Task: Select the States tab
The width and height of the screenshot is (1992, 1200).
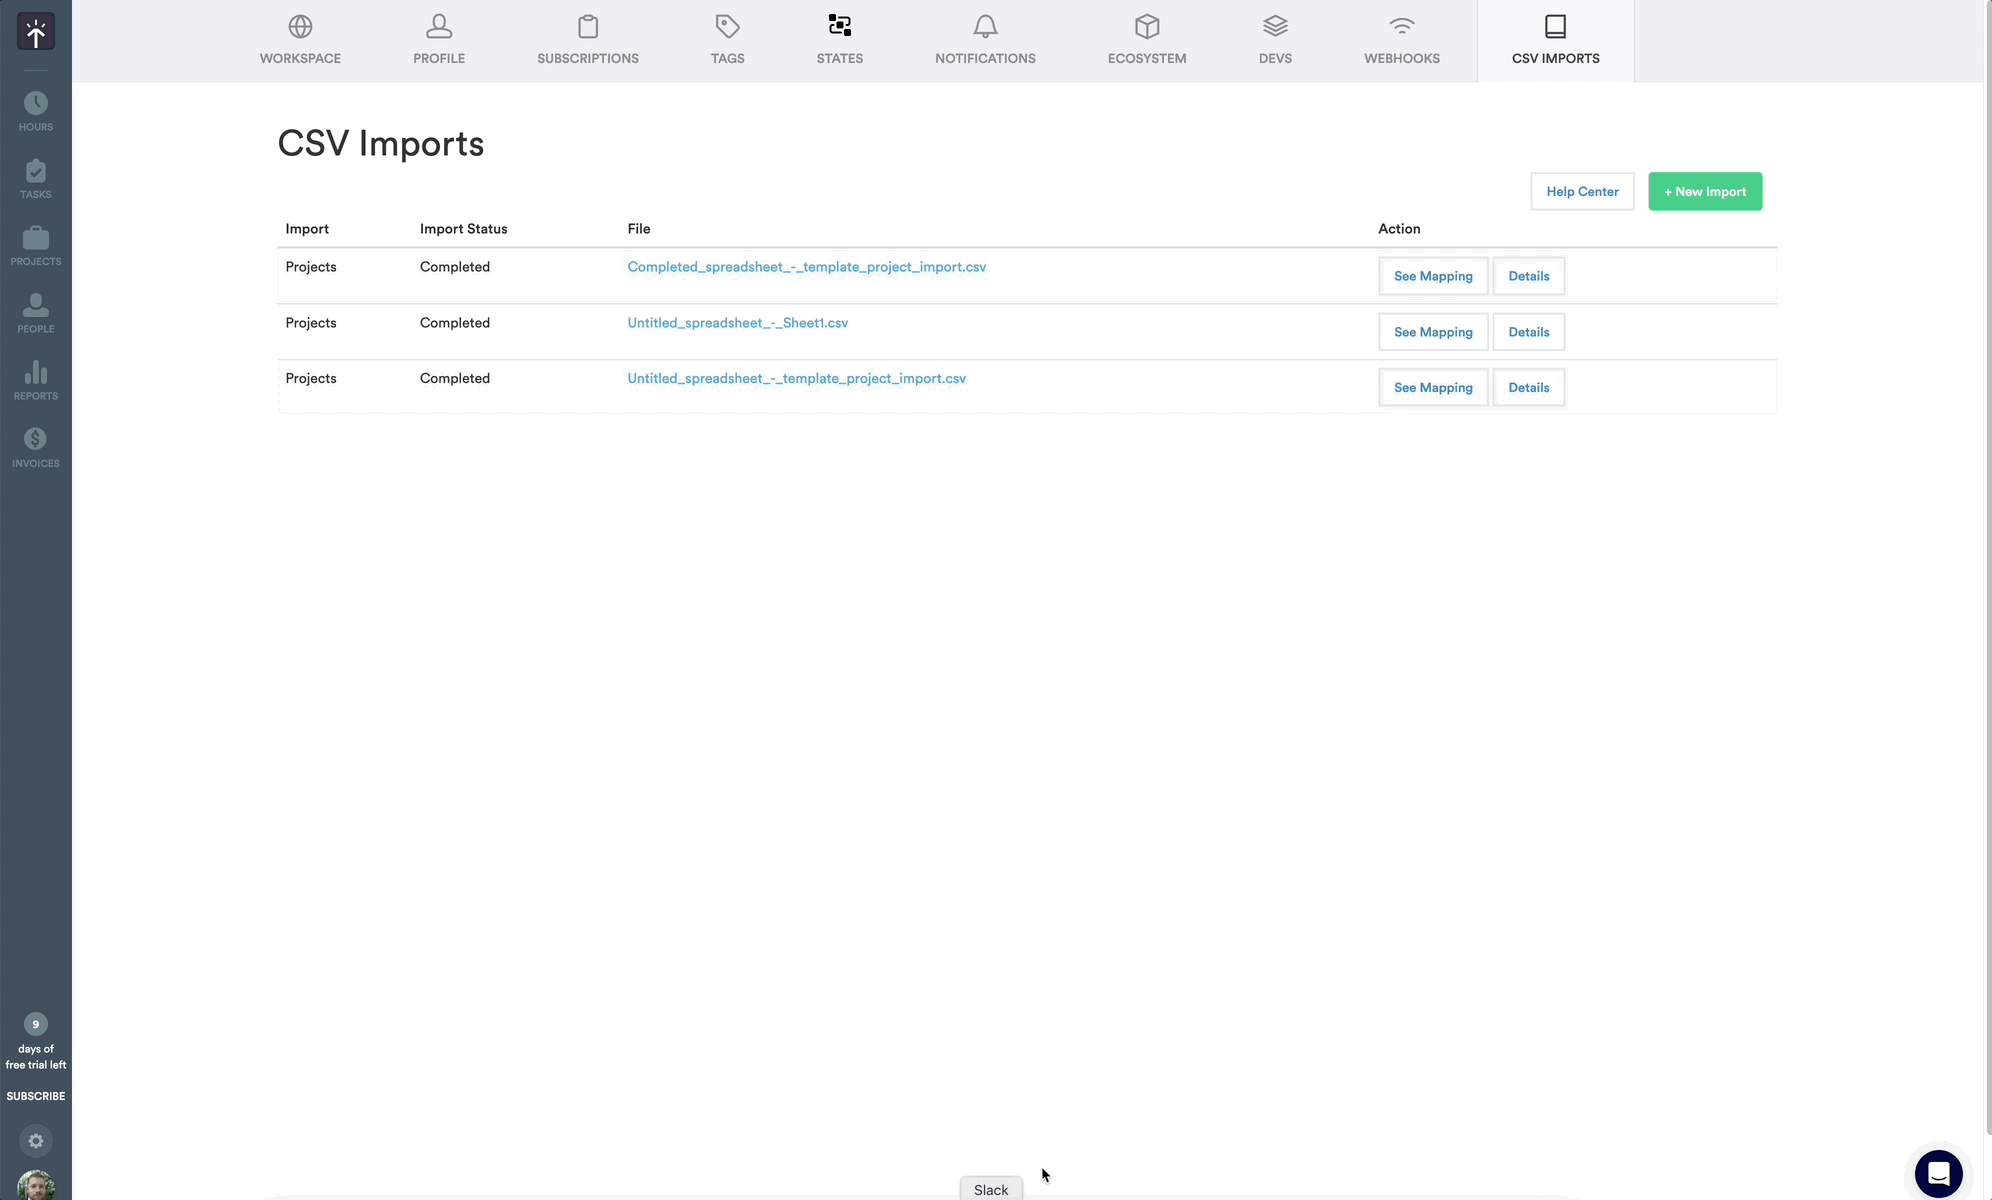Action: [x=839, y=40]
